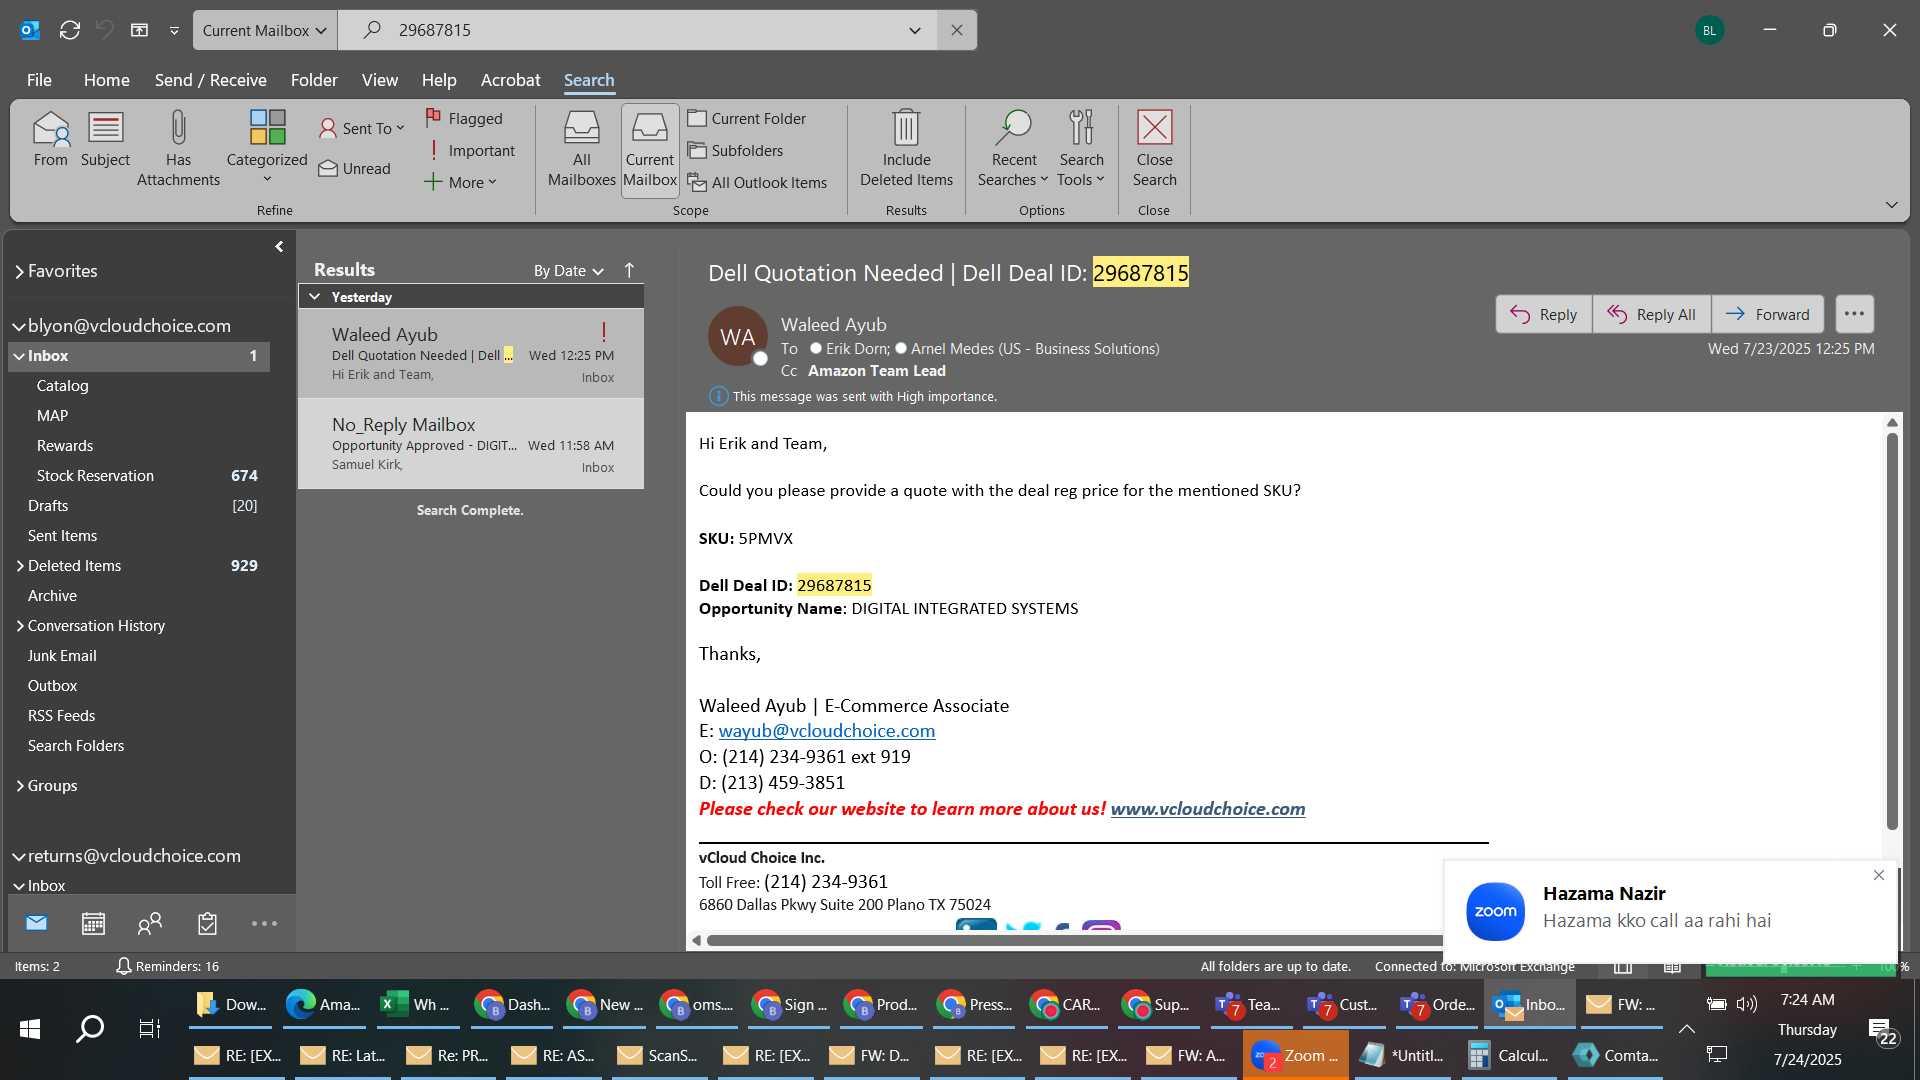Open the File menu
The width and height of the screenshot is (1920, 1080).
click(39, 80)
